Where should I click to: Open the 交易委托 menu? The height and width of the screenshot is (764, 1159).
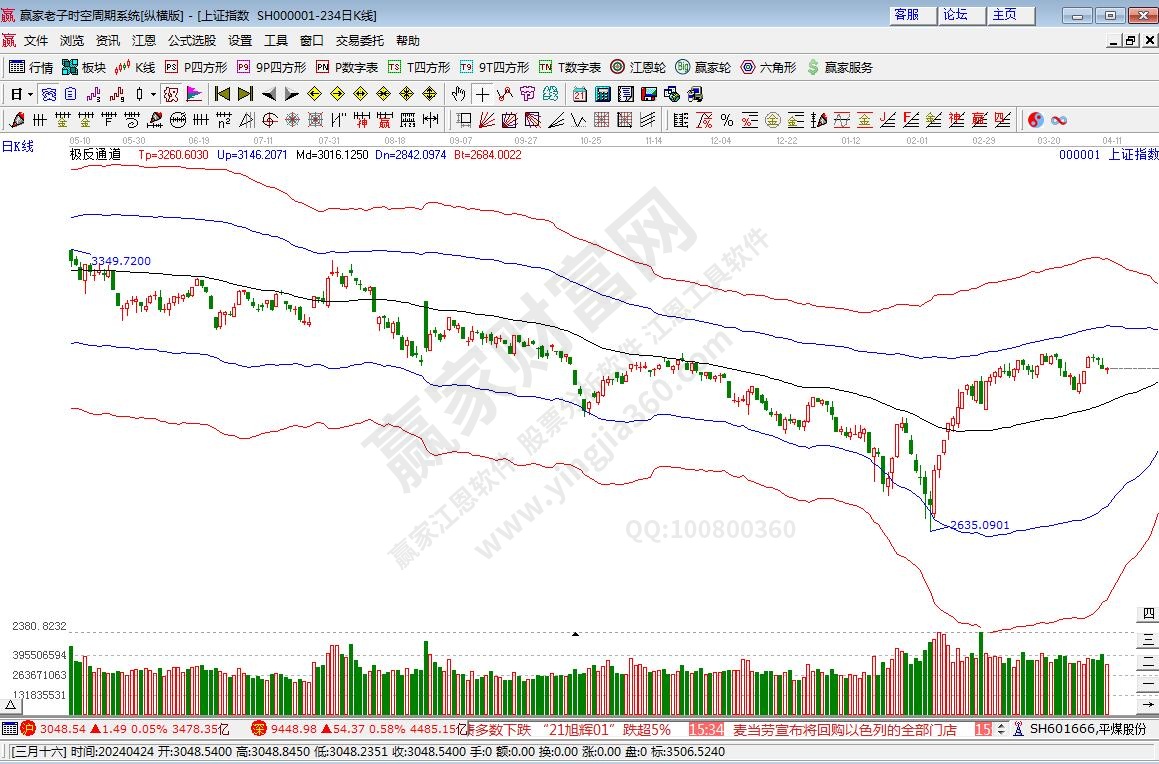359,40
